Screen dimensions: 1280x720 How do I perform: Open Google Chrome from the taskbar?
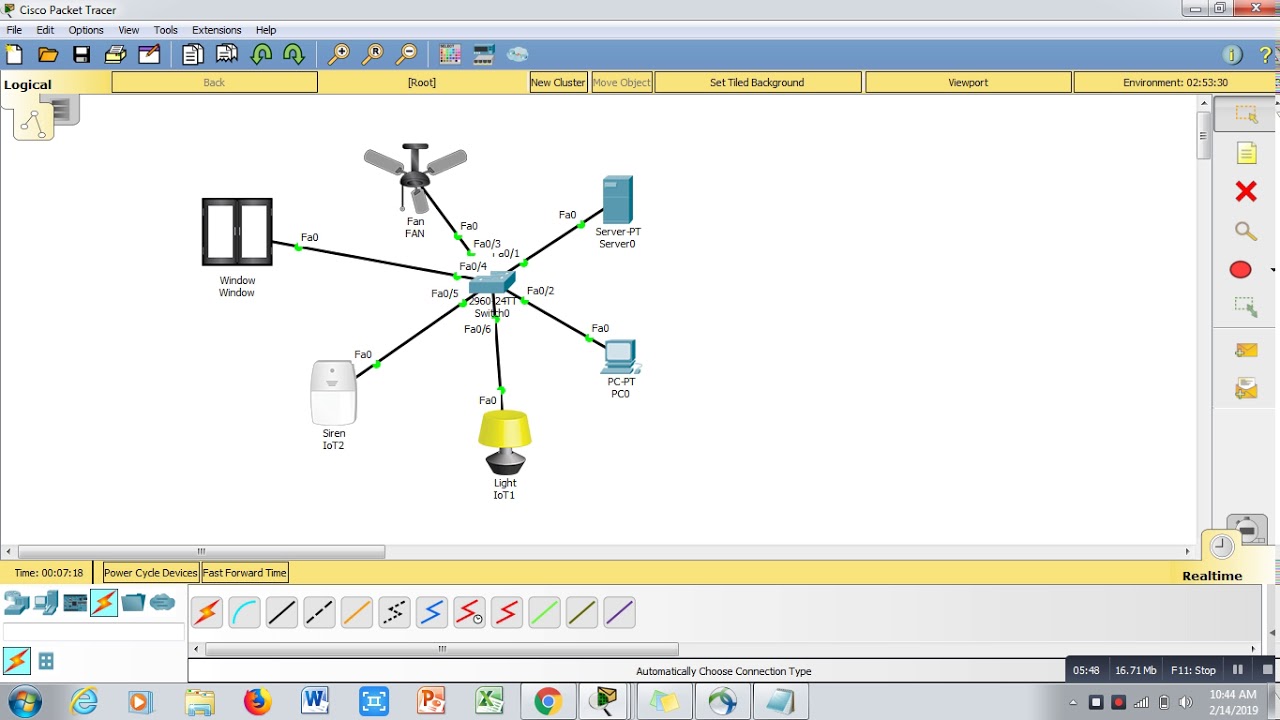click(x=547, y=702)
